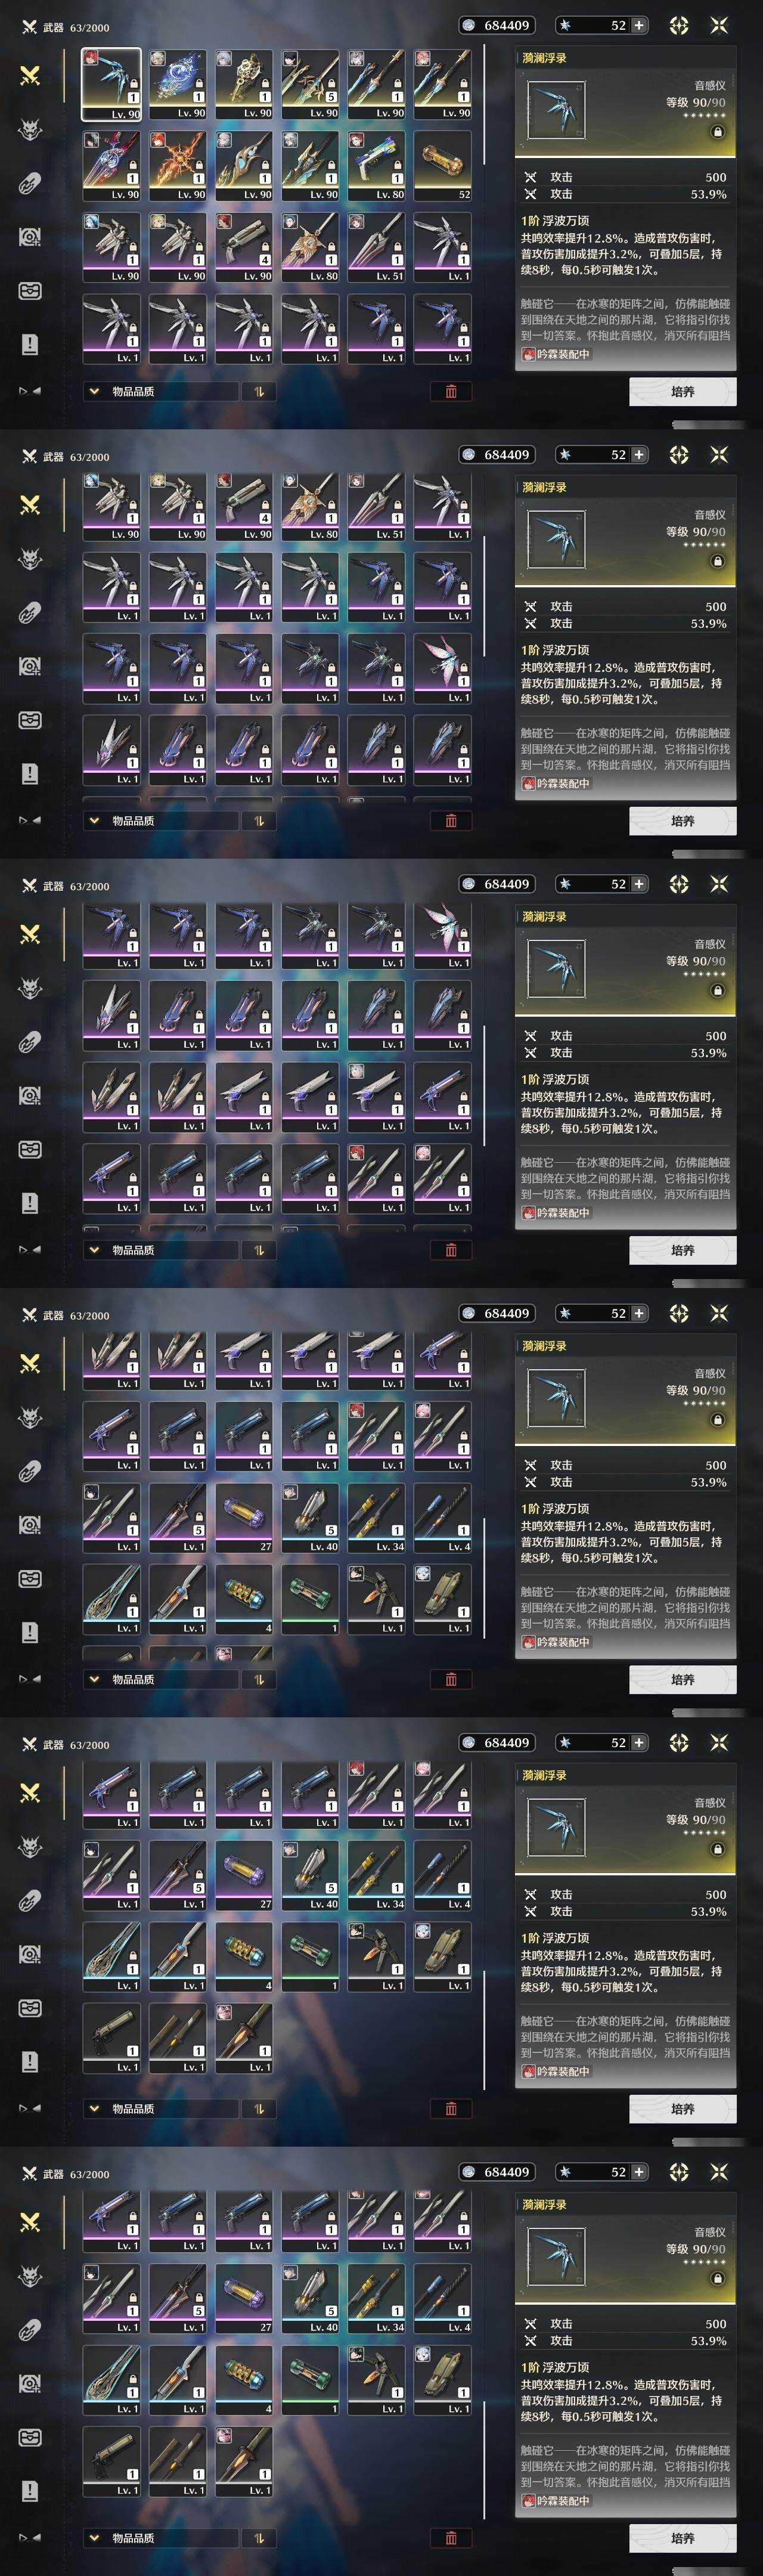Open the pill-shaped supplies tab in topmost sidebar
This screenshot has width=763, height=2576.
point(30,183)
